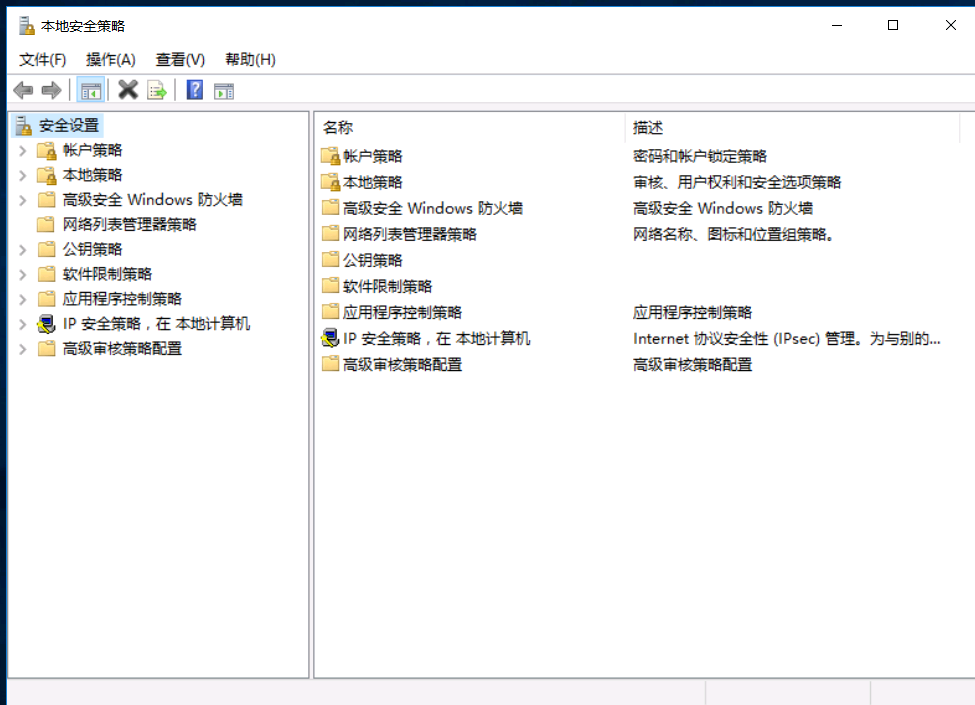This screenshot has height=705, width=975.
Task: Expand the 帐户策略 tree node
Action: click(x=22, y=150)
